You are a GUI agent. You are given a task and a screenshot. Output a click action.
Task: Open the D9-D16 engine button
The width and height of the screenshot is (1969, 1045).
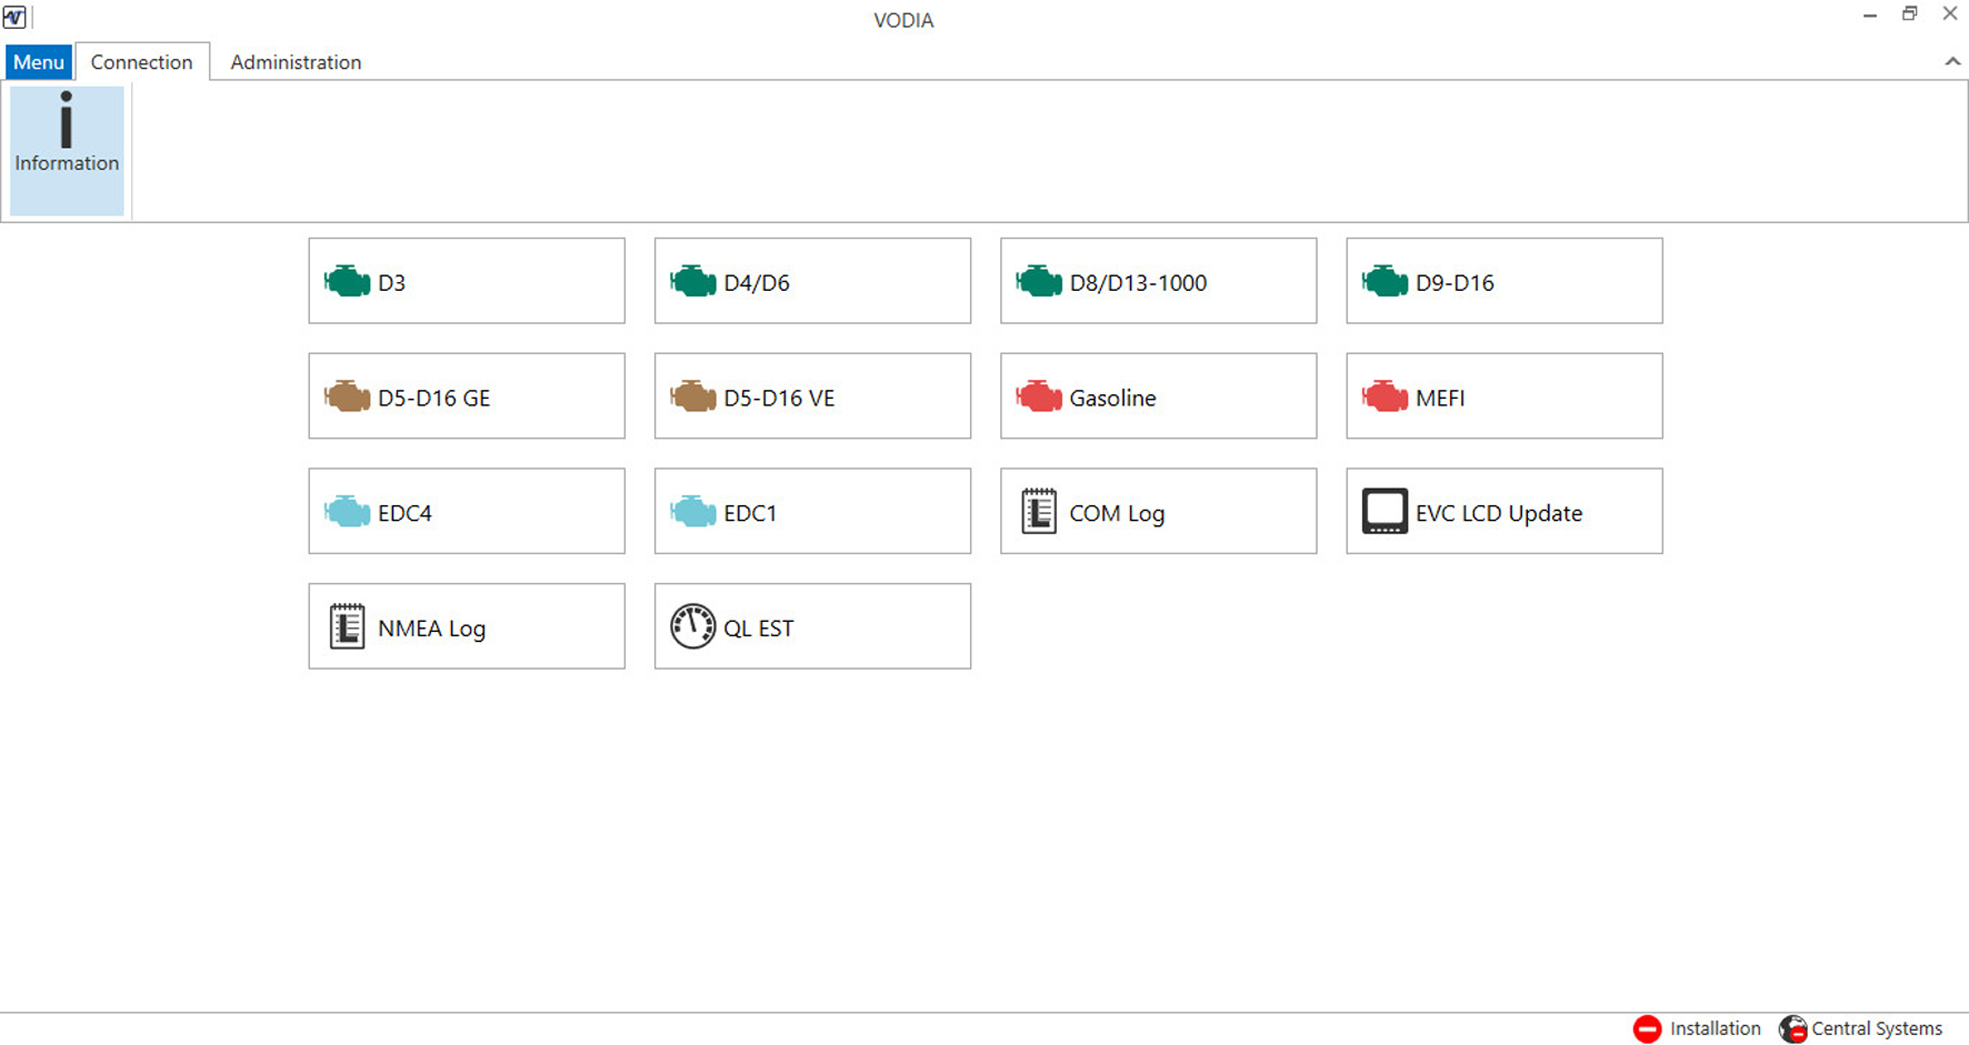1504,281
